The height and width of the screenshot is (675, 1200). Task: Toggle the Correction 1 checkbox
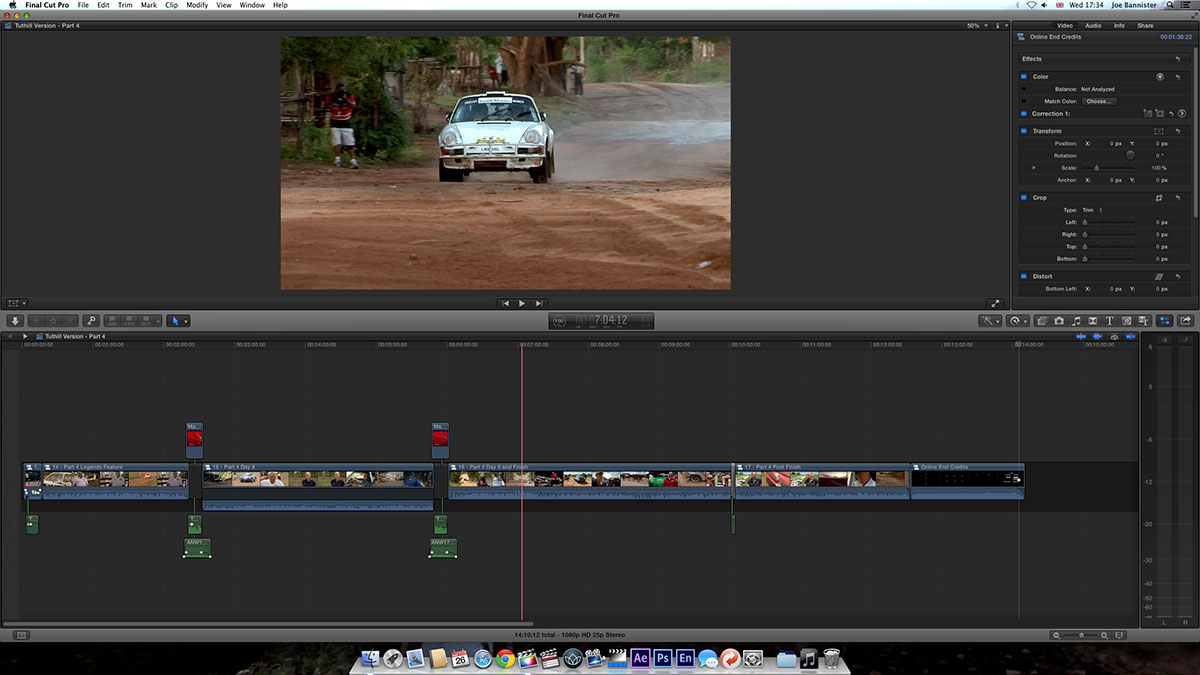tap(1024, 114)
